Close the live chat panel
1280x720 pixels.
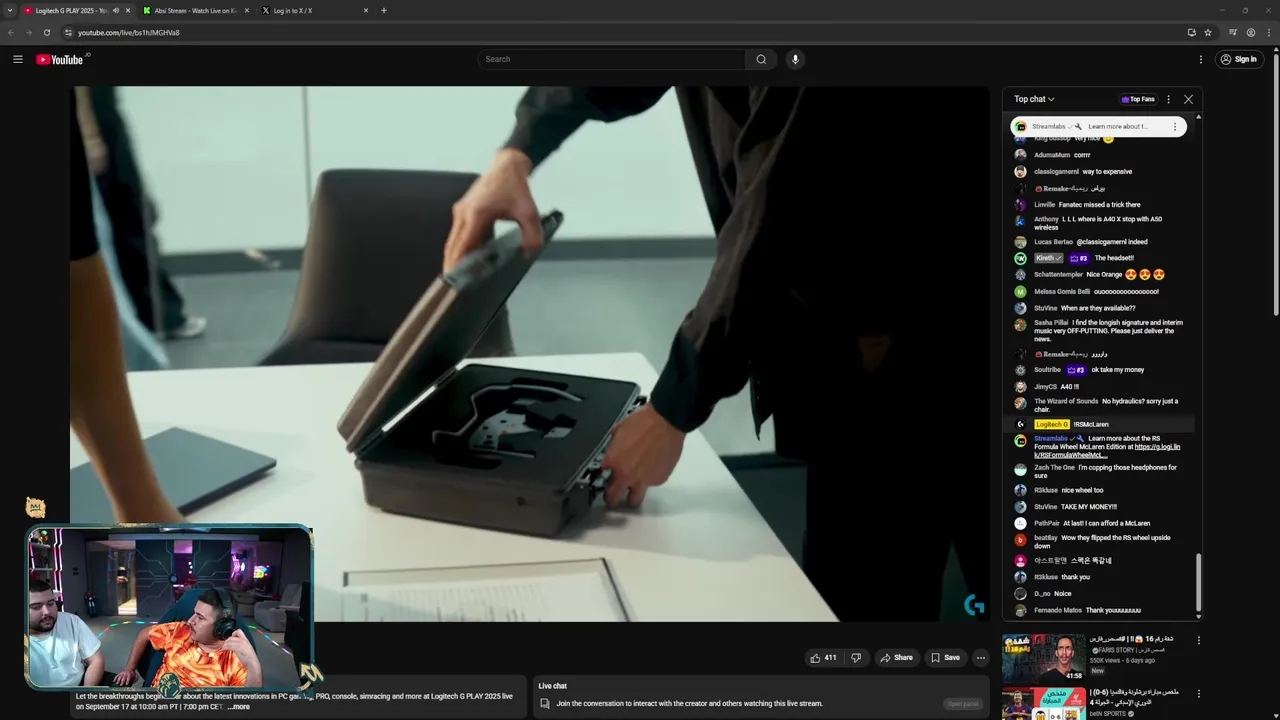tap(1188, 99)
